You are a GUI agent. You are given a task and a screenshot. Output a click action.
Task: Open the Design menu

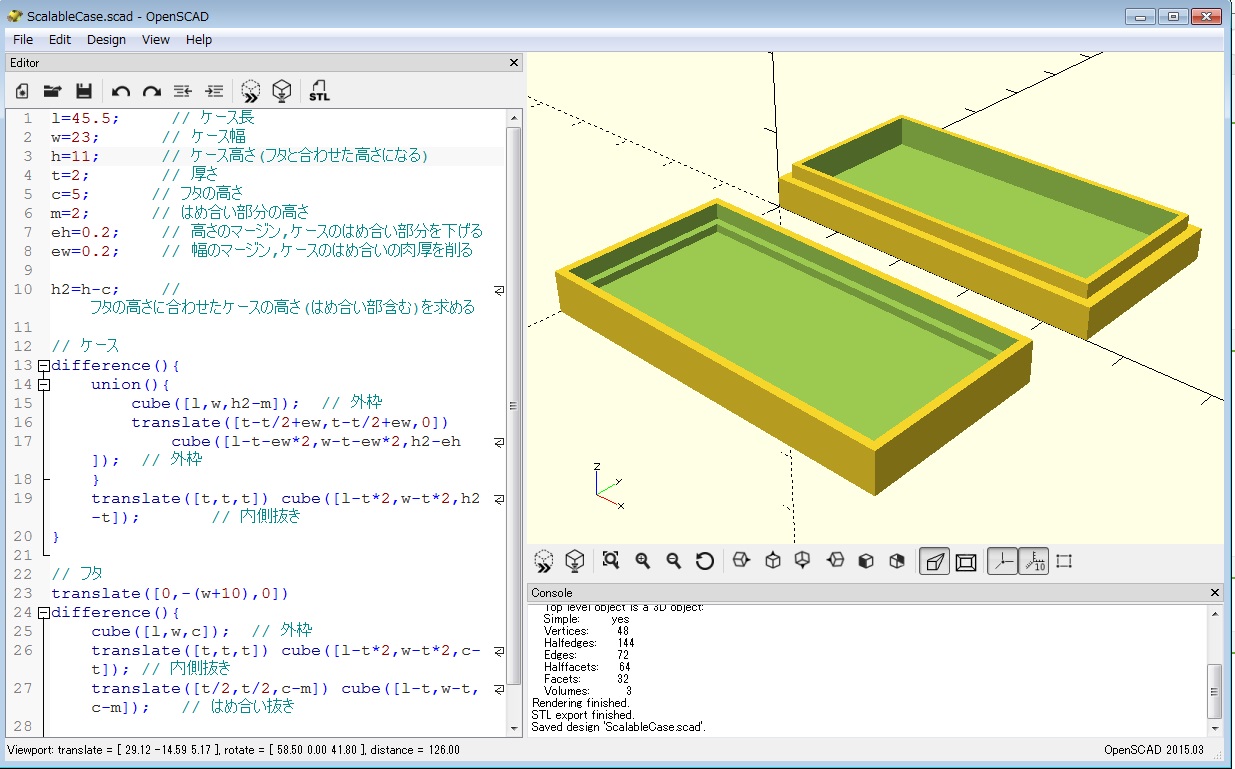coord(106,39)
